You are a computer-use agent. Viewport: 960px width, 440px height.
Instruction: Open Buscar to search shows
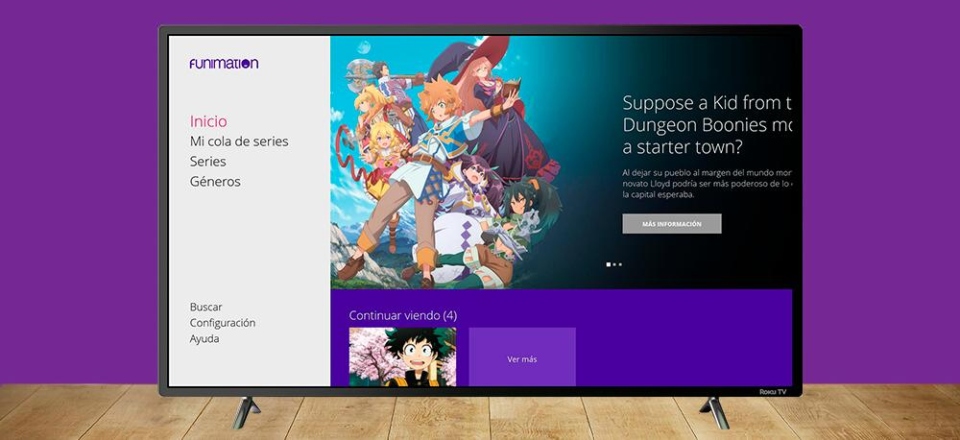206,307
